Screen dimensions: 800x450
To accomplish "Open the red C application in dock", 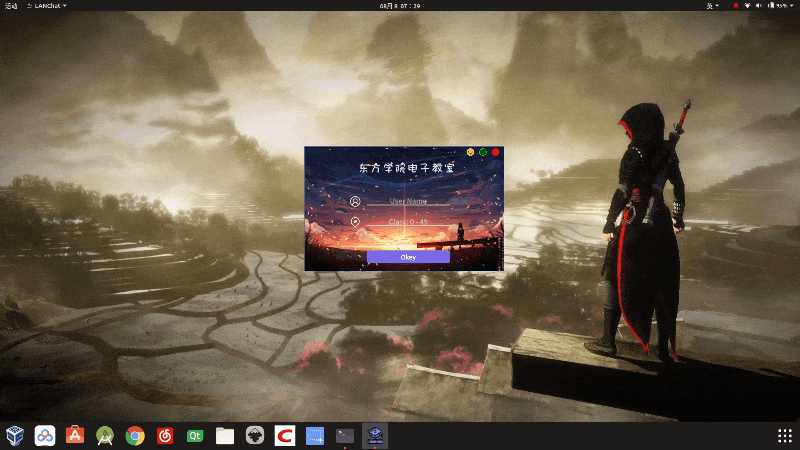I will tap(285, 436).
